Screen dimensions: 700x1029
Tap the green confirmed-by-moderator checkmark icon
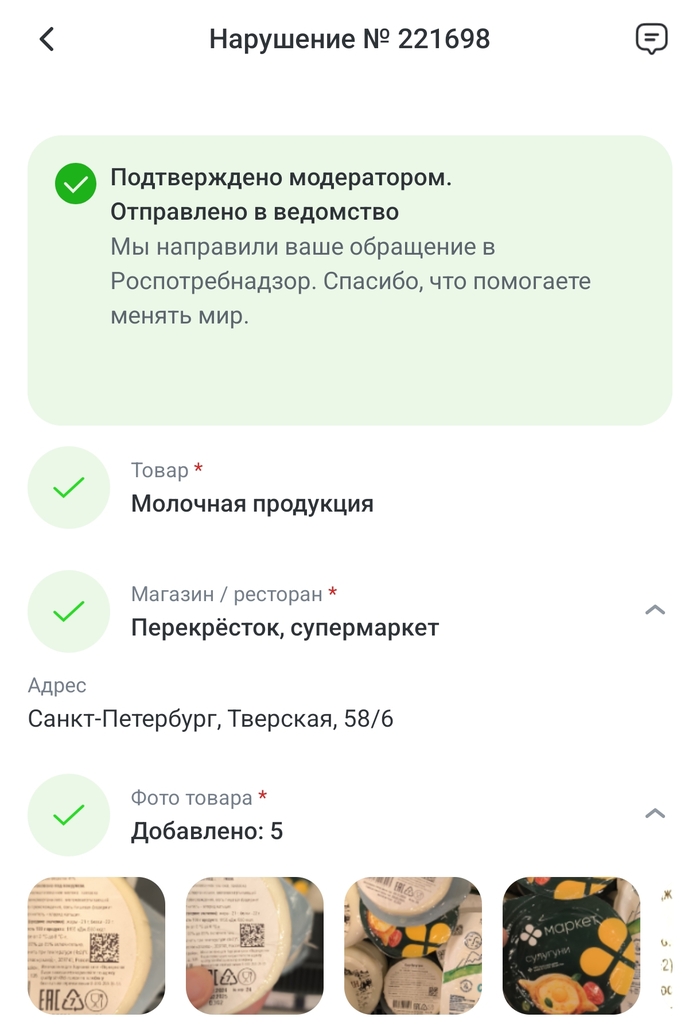click(76, 184)
